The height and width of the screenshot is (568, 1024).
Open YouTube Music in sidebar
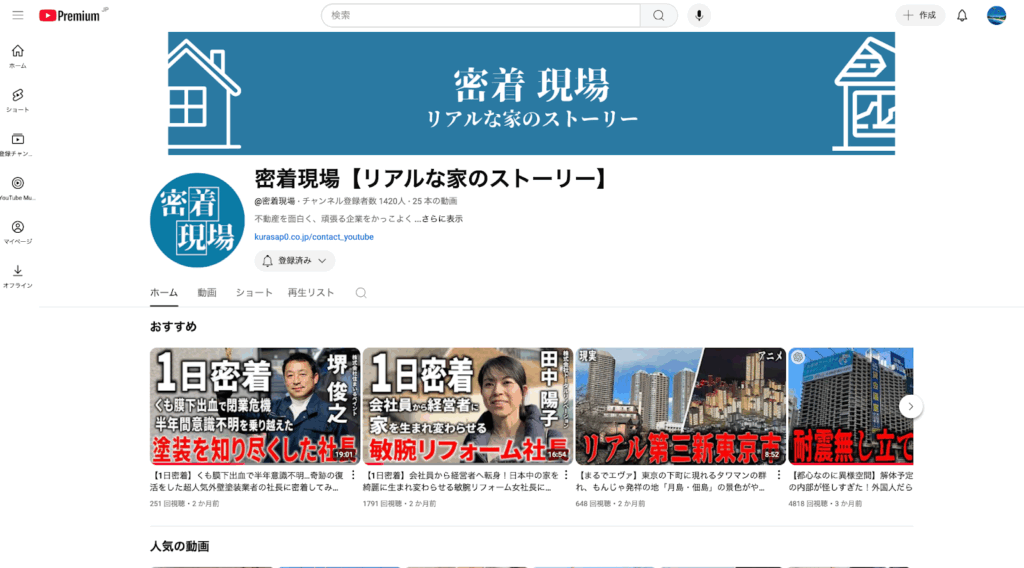18,188
